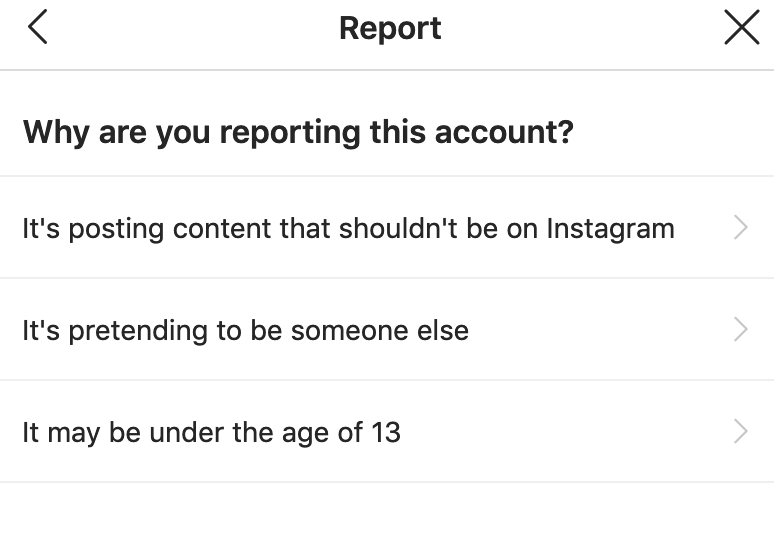Click chevron beside posting content option

pos(741,228)
